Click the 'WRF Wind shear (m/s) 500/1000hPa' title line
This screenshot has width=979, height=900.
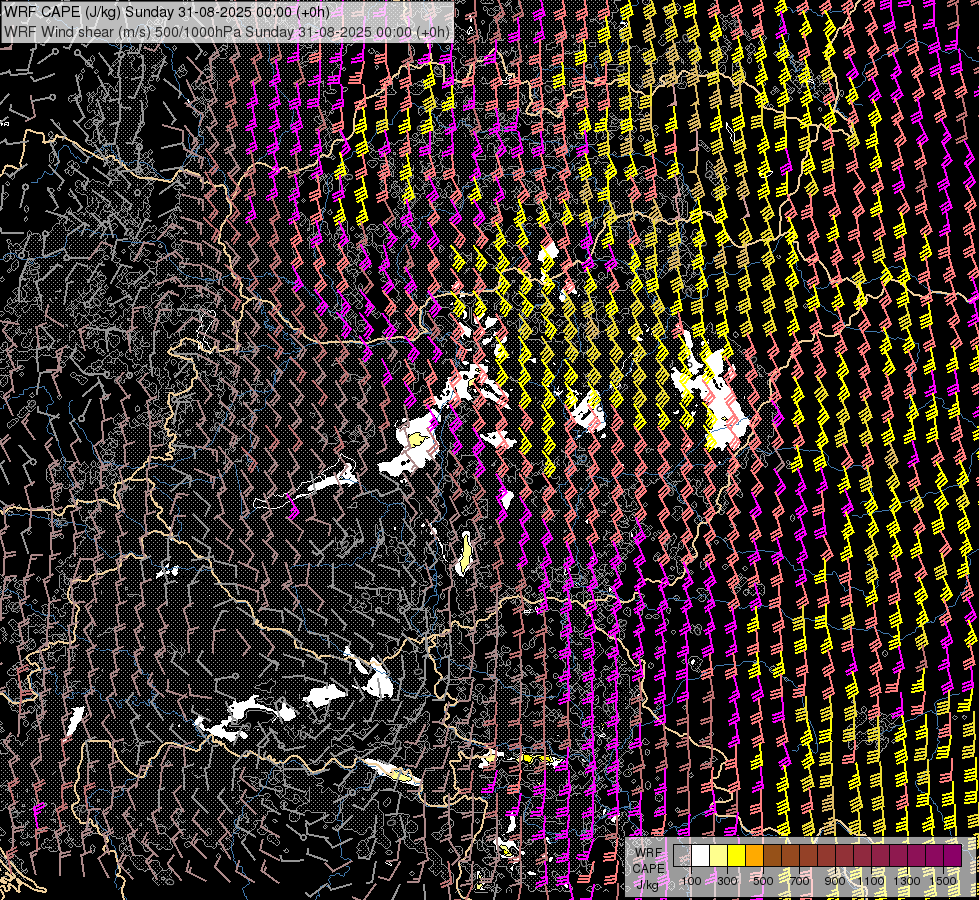click(227, 32)
